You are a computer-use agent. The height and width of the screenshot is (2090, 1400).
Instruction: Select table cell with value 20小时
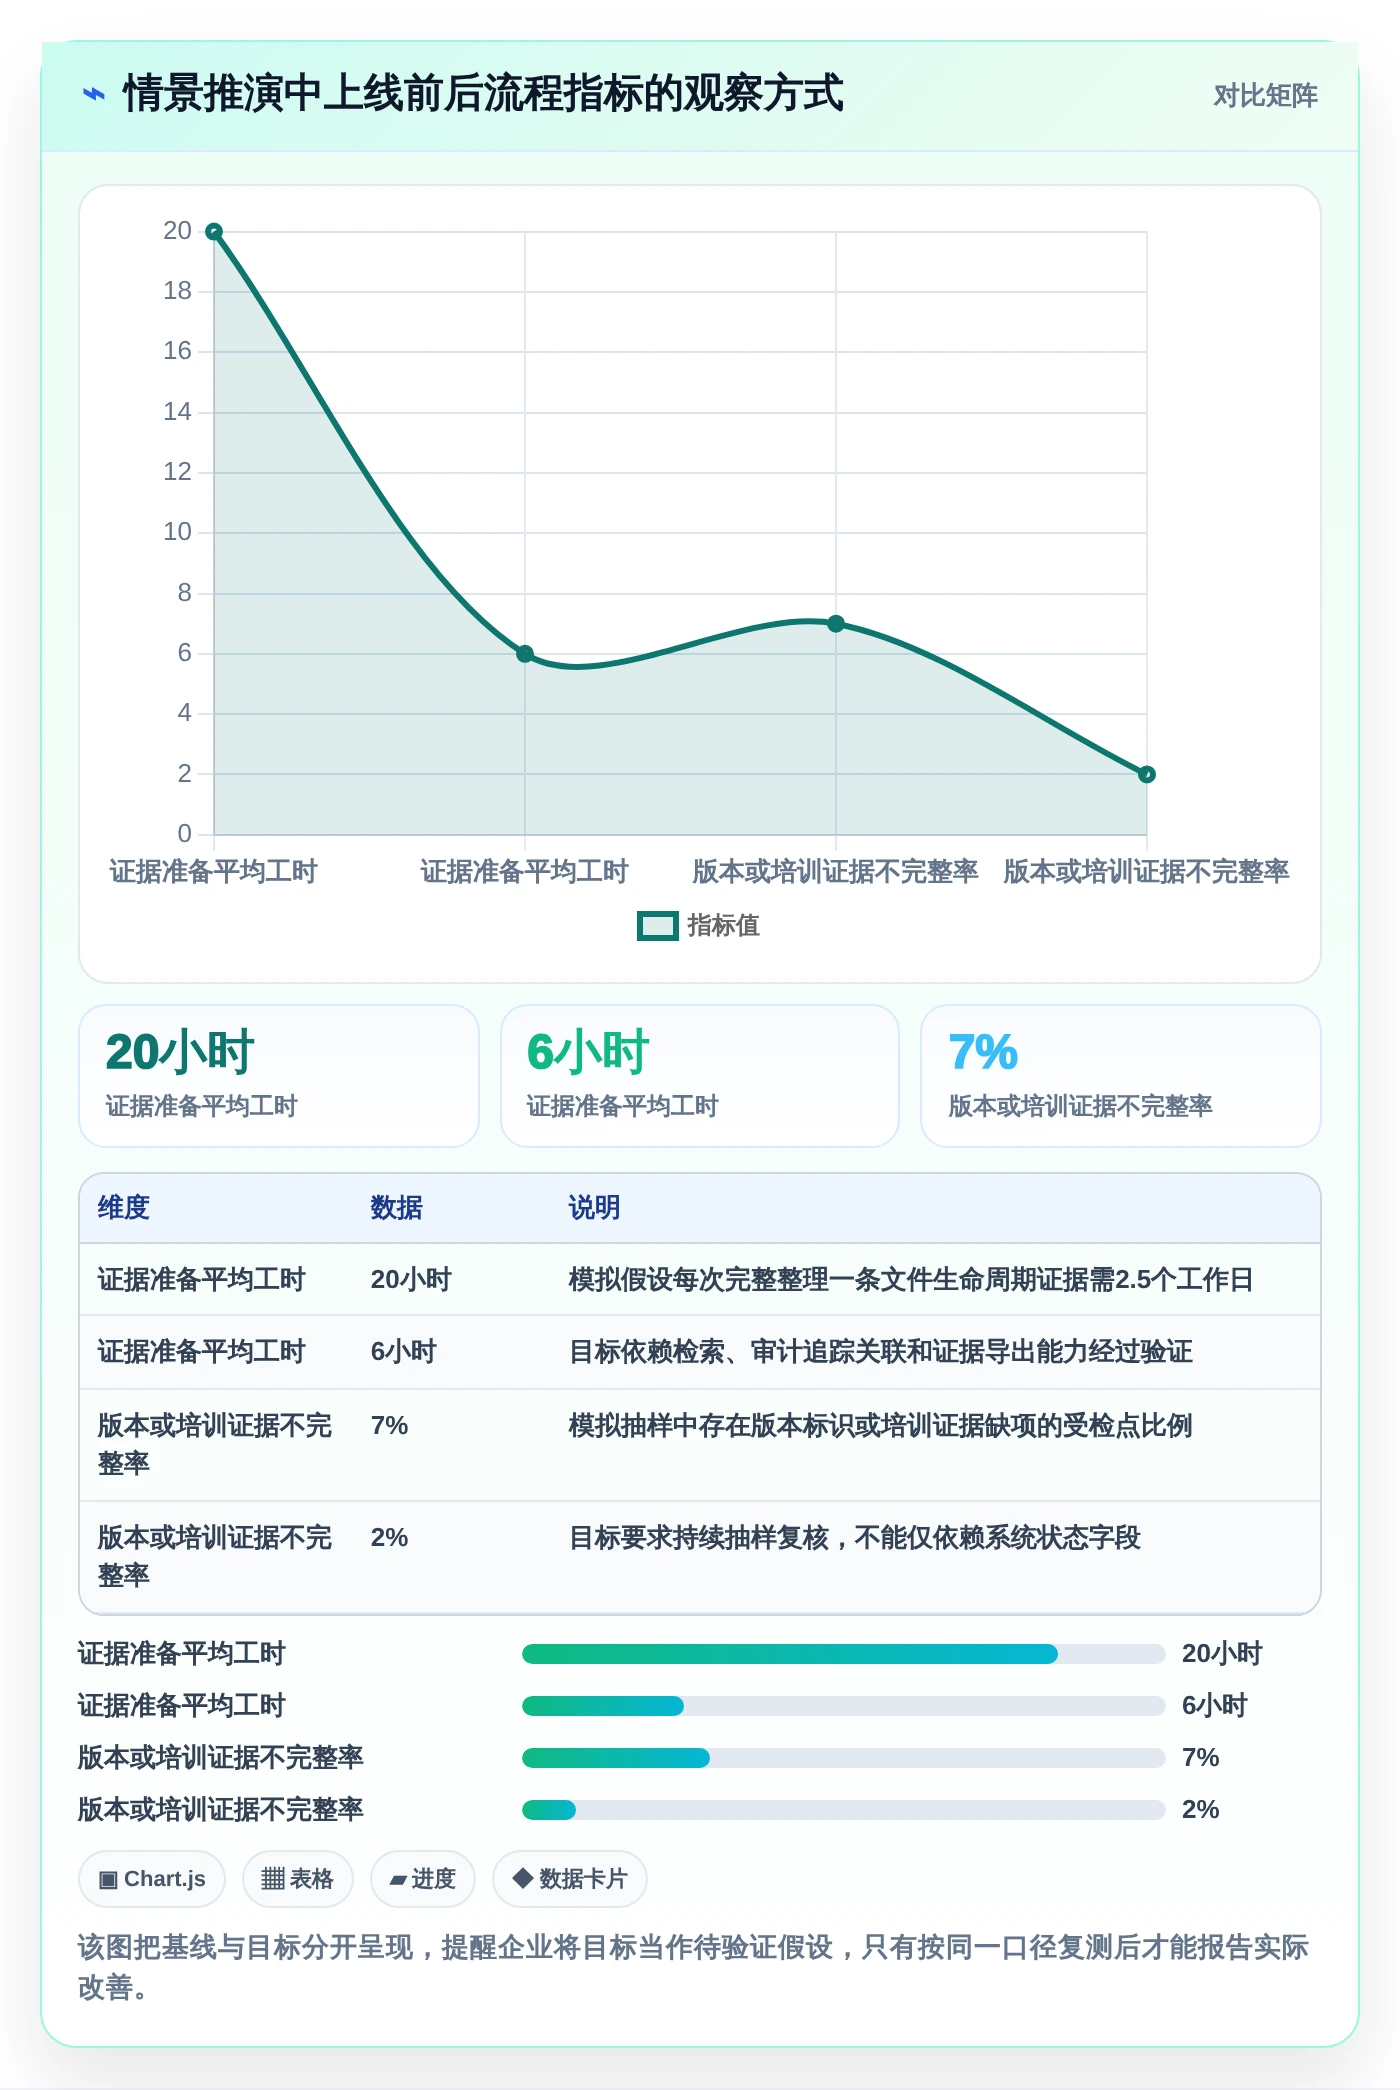coord(411,1280)
